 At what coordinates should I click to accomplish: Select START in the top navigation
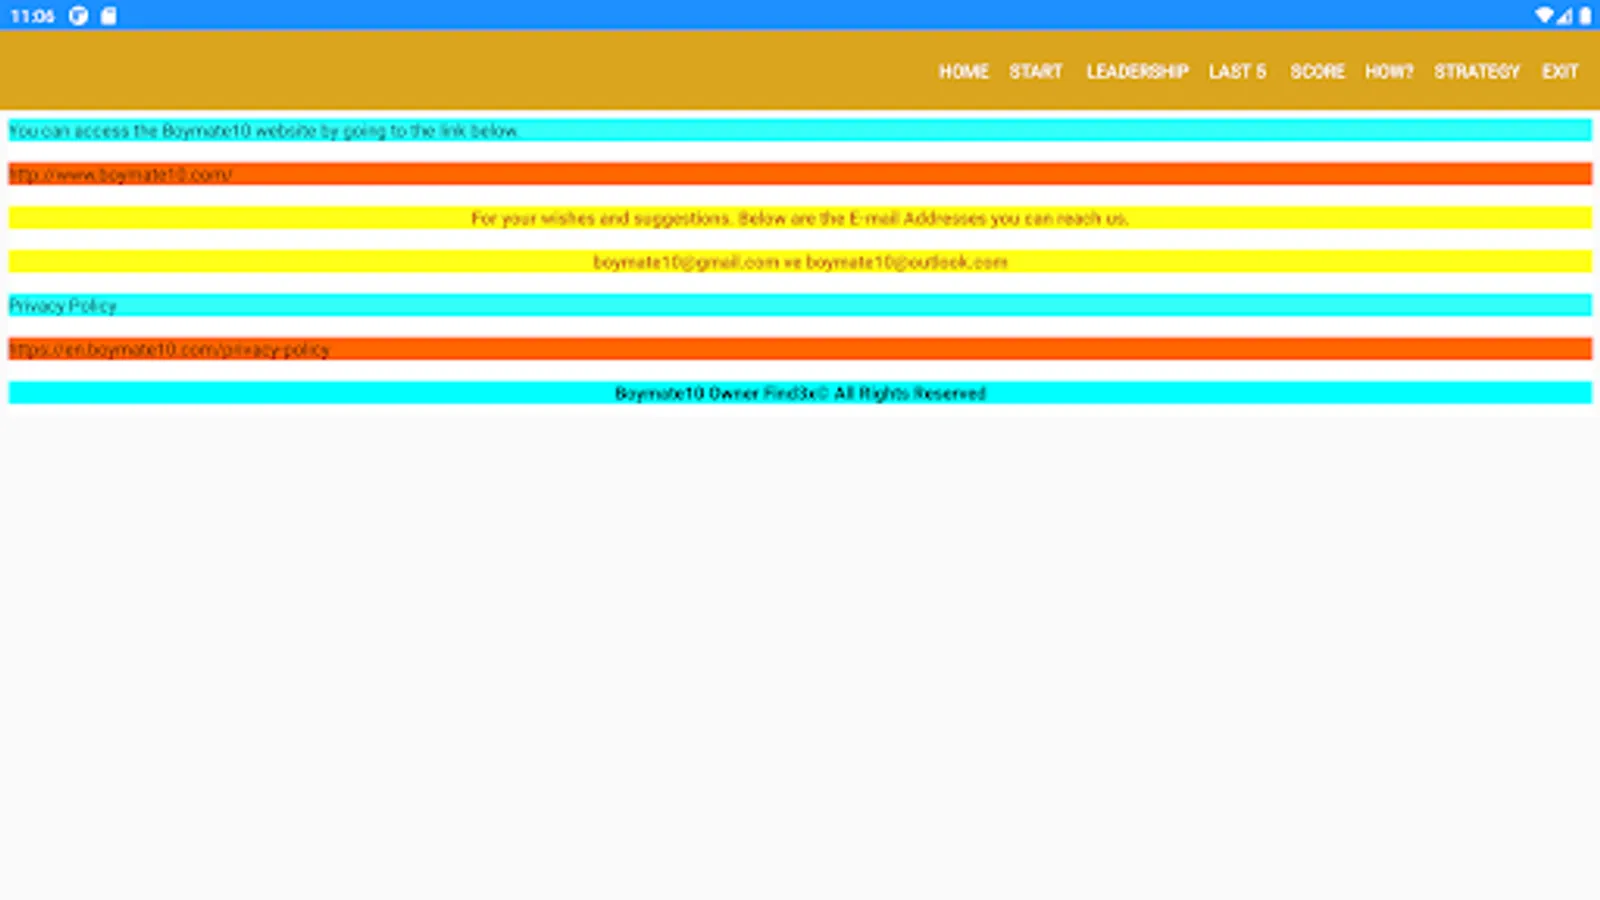(1035, 71)
